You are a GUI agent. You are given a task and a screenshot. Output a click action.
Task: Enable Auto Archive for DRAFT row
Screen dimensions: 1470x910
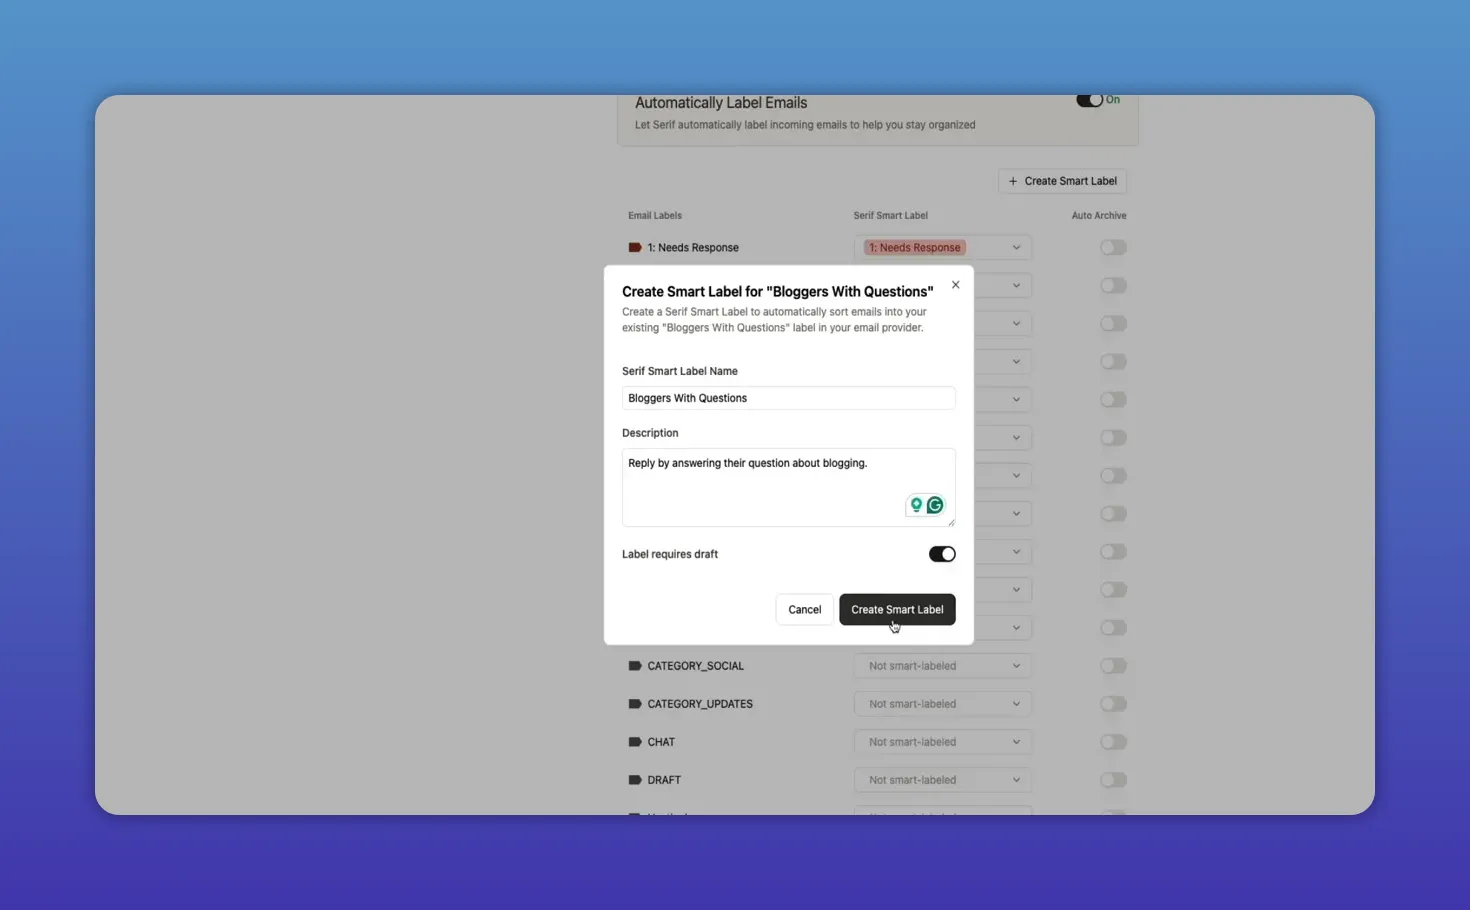click(1113, 780)
